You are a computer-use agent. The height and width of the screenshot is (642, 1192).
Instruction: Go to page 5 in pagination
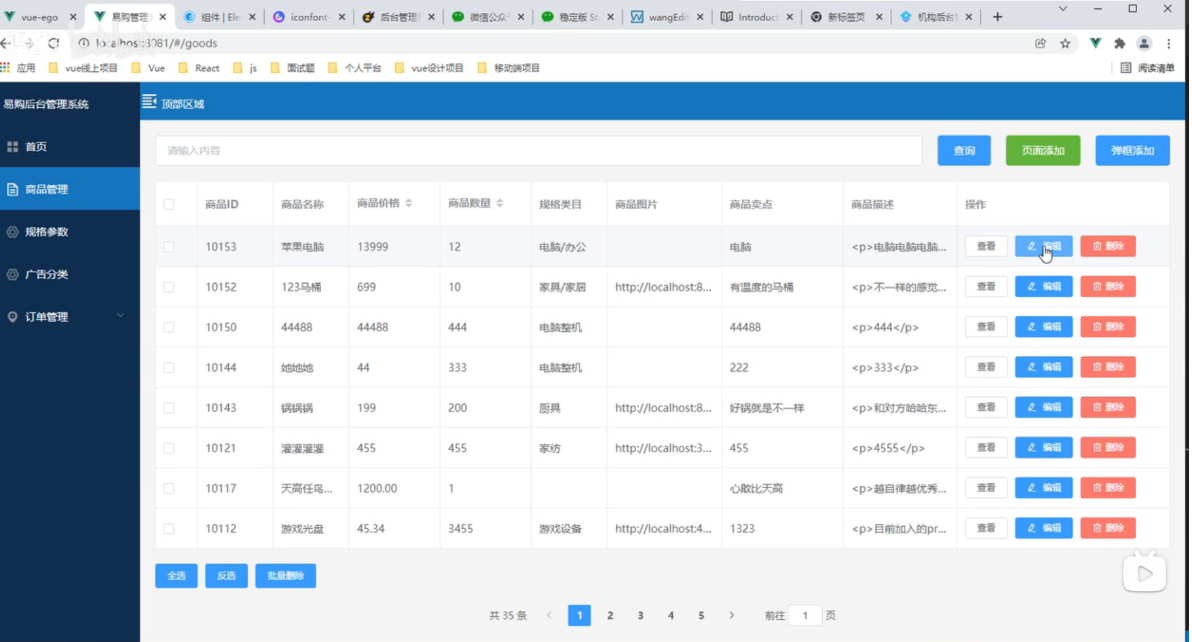[x=701, y=615]
